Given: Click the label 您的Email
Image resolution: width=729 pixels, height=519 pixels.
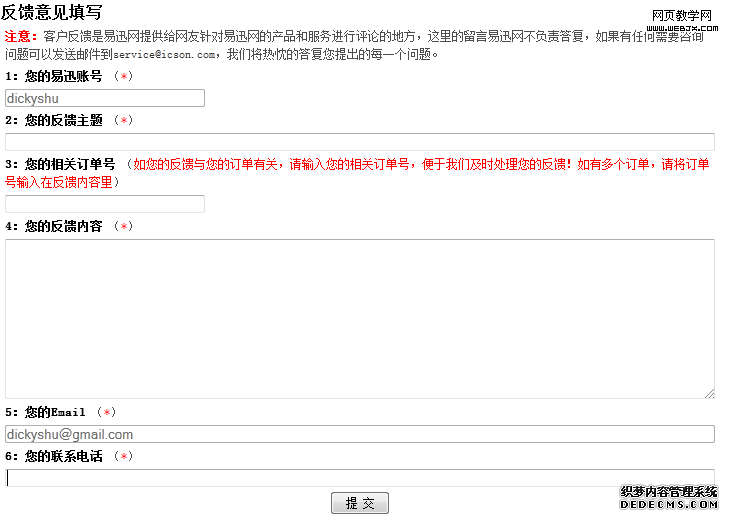Looking at the screenshot, I should (x=55, y=412).
